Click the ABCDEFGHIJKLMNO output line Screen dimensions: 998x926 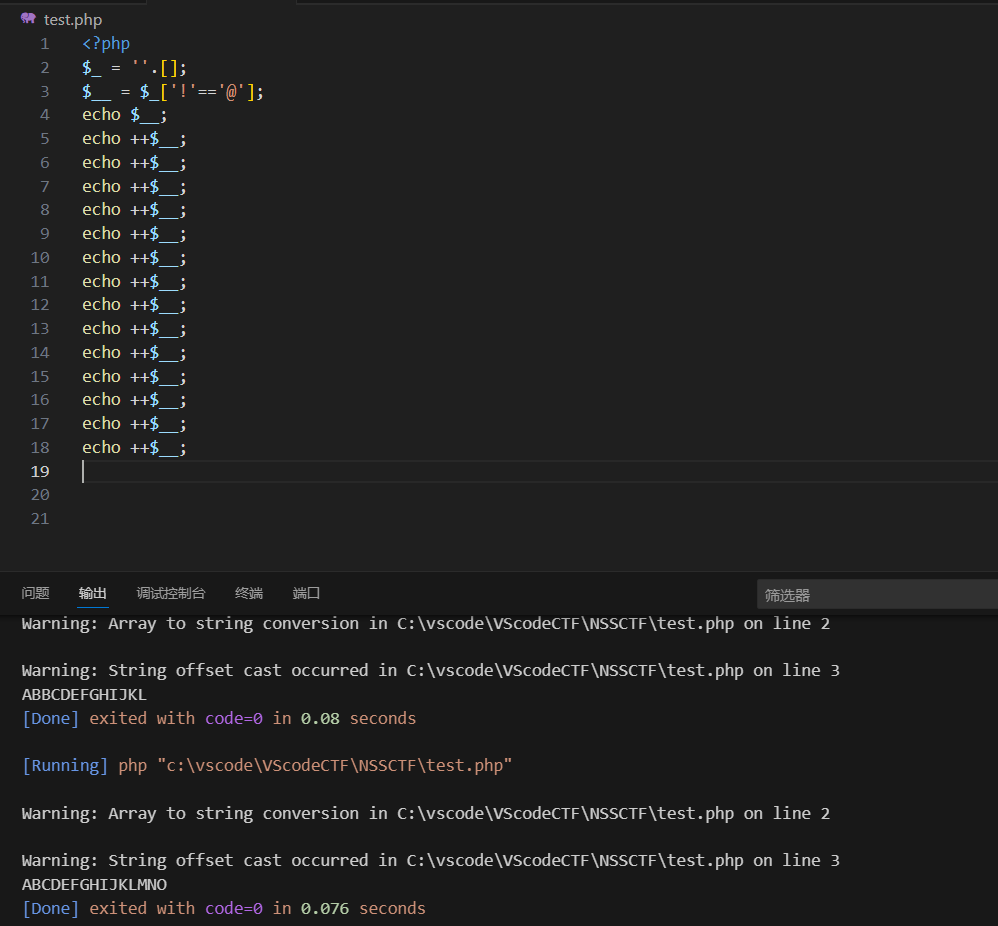tap(94, 885)
